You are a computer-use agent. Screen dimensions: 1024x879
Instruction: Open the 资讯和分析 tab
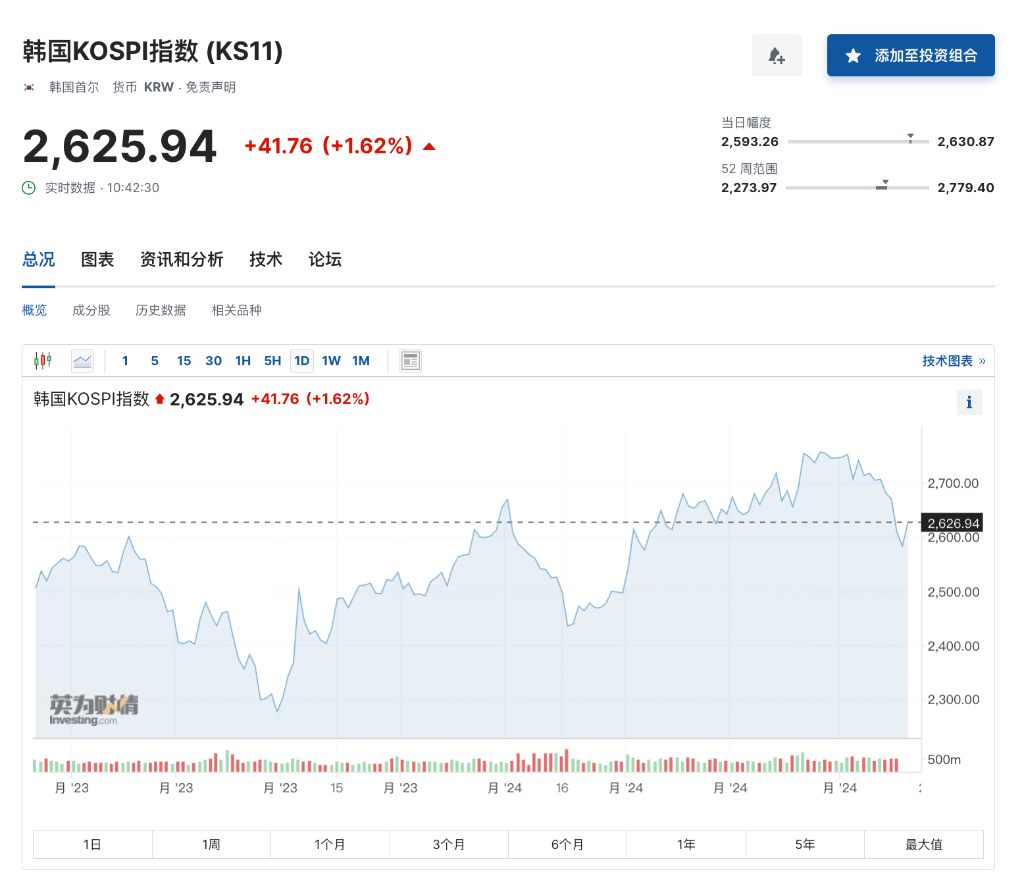[x=182, y=259]
